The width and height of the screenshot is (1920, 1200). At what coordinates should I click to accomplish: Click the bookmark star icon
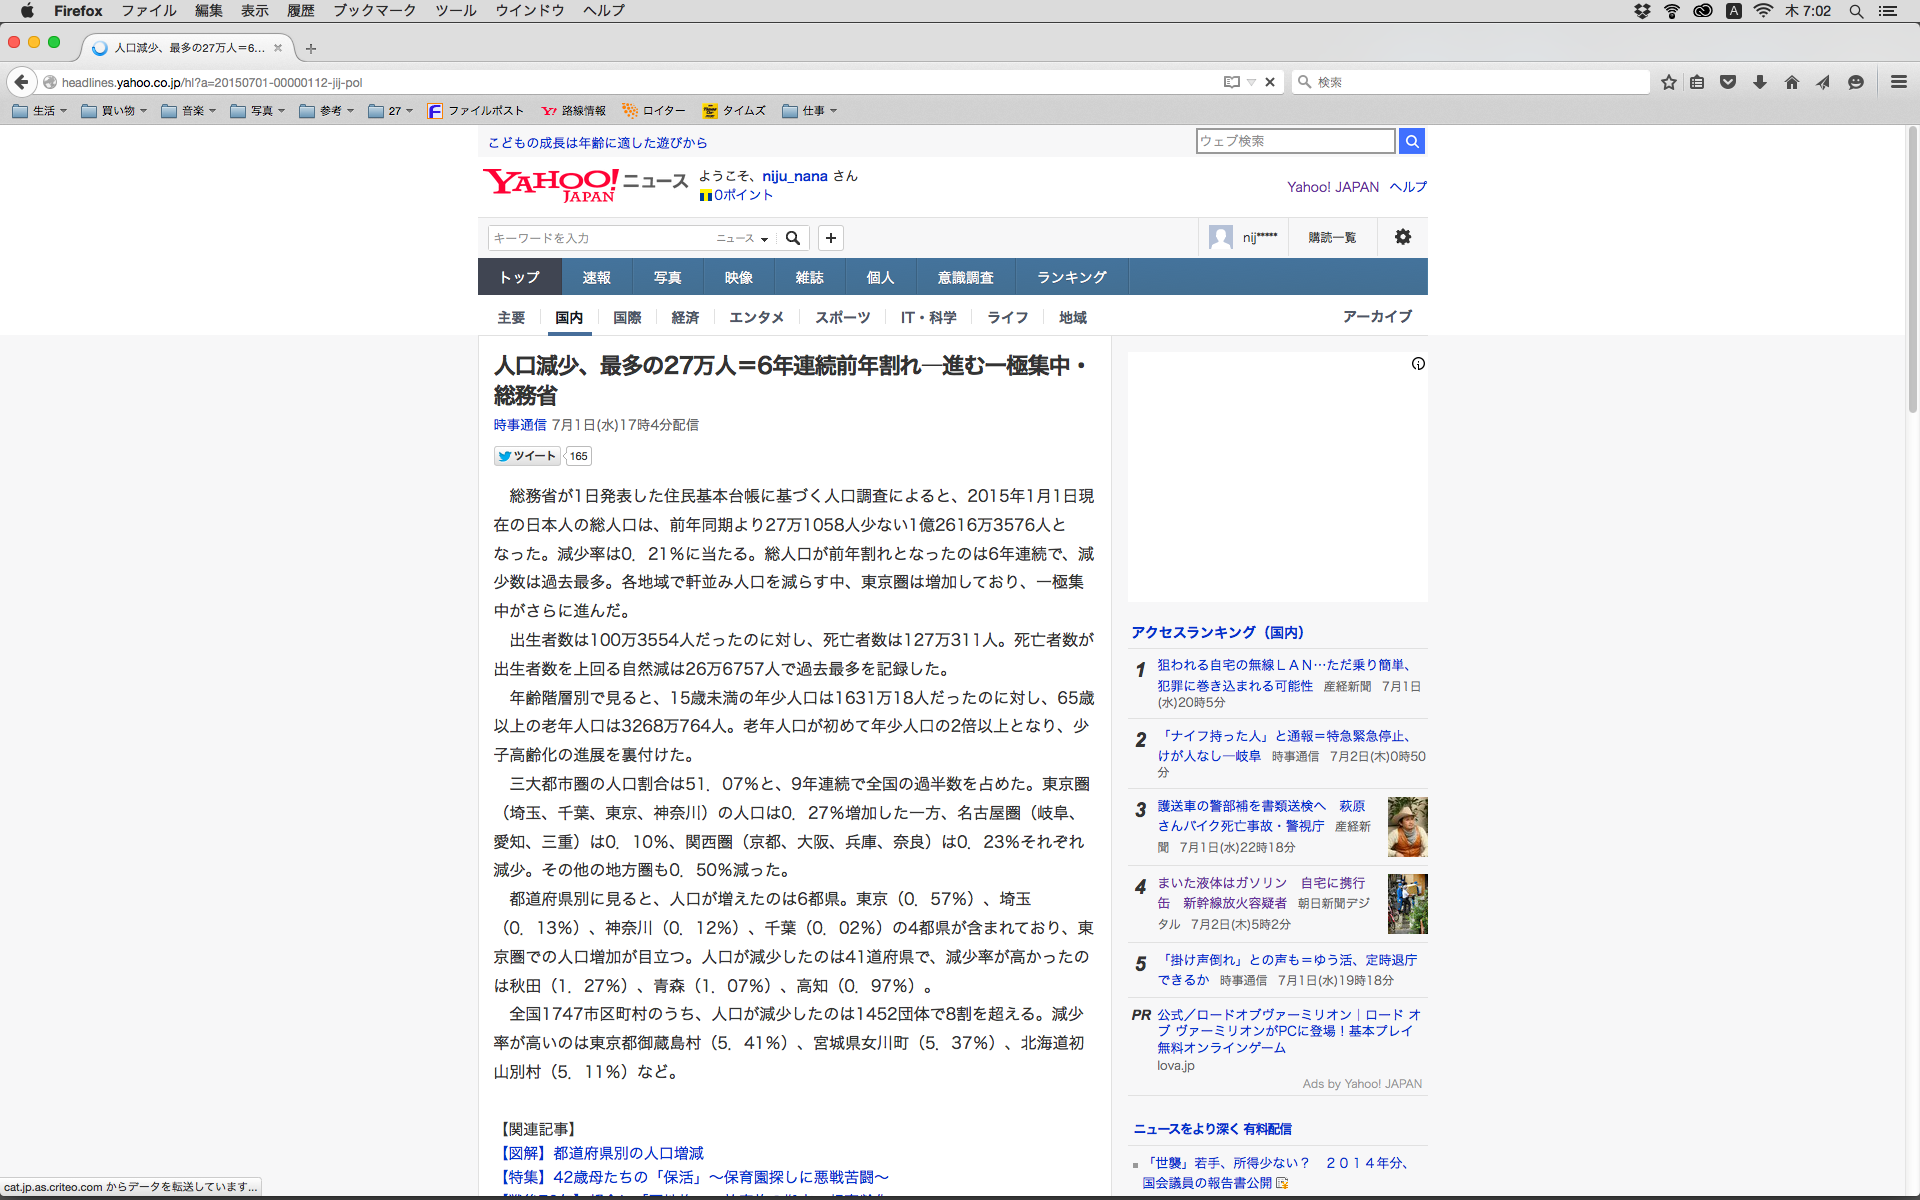(x=1668, y=82)
